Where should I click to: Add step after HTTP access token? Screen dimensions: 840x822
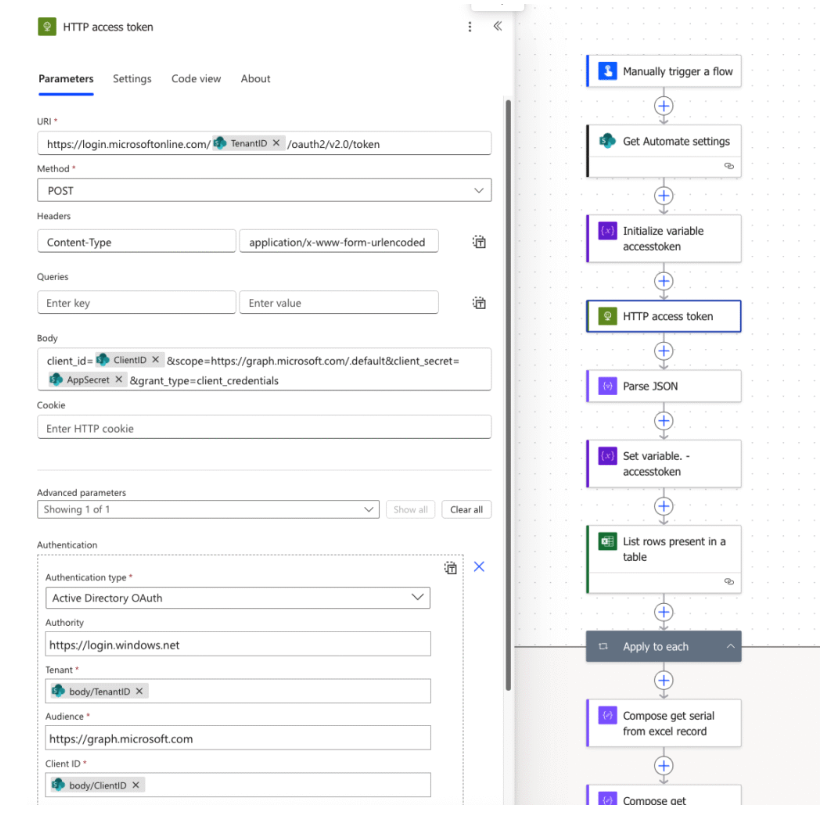tap(664, 351)
